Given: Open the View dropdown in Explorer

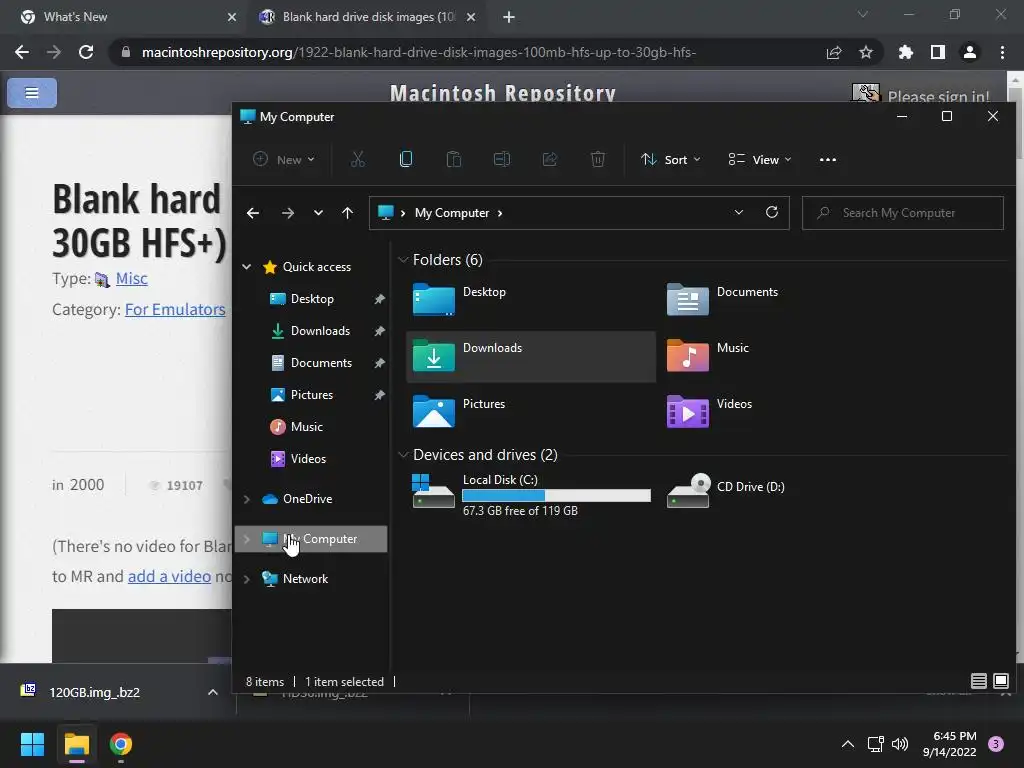Looking at the screenshot, I should click(760, 159).
